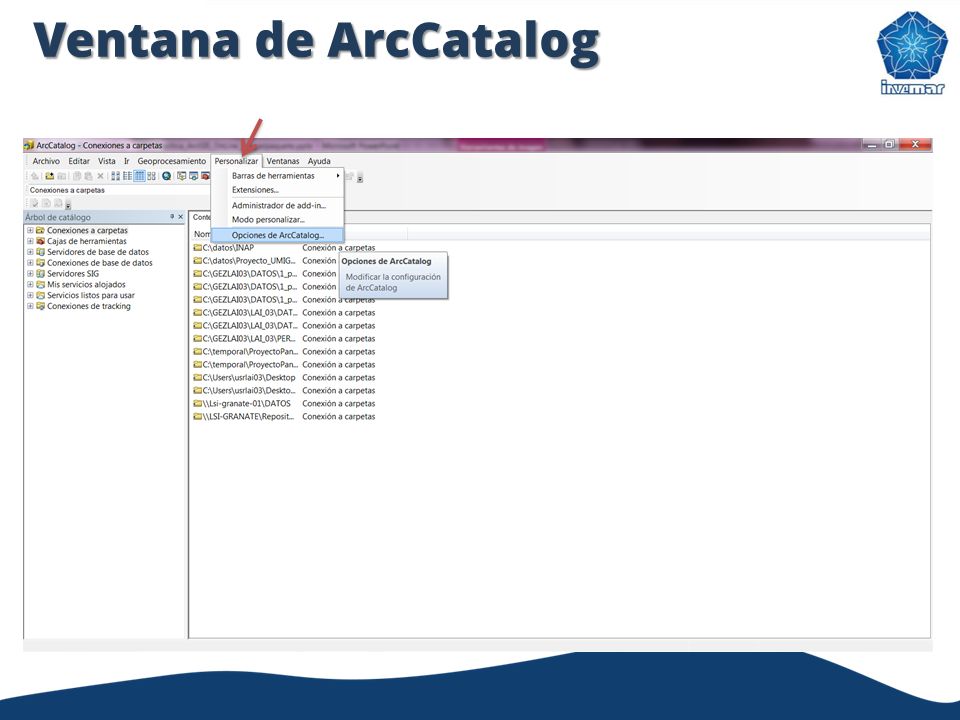Click the Paste toolbar icon
This screenshot has height=720, width=960.
coord(89,176)
